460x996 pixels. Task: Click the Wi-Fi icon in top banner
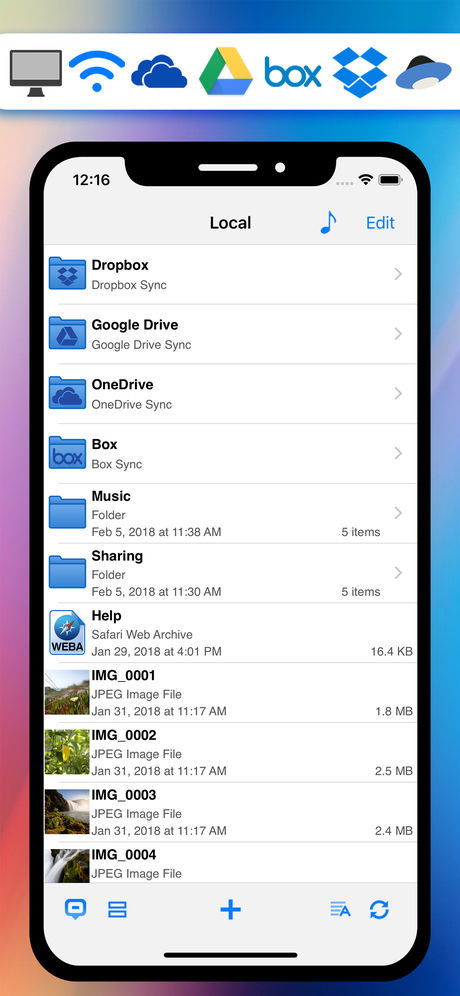[97, 72]
